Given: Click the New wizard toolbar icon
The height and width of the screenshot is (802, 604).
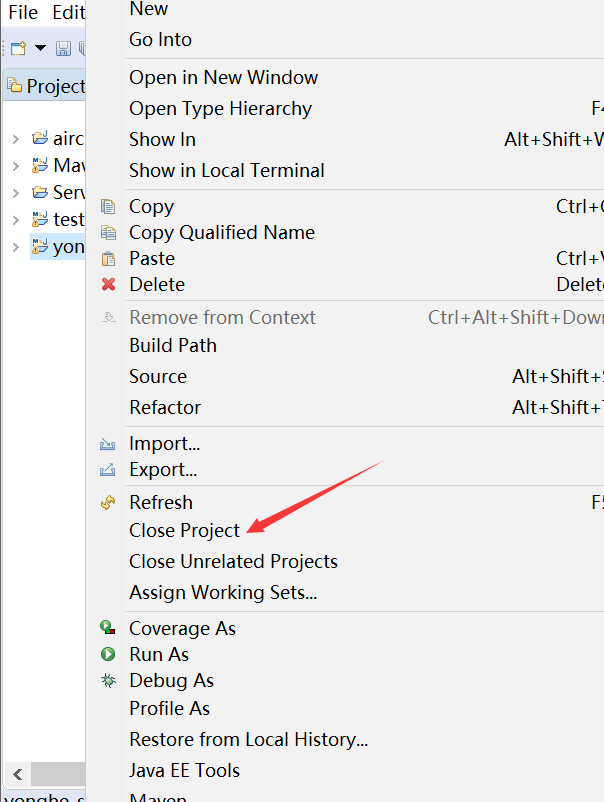Looking at the screenshot, I should [x=18, y=48].
